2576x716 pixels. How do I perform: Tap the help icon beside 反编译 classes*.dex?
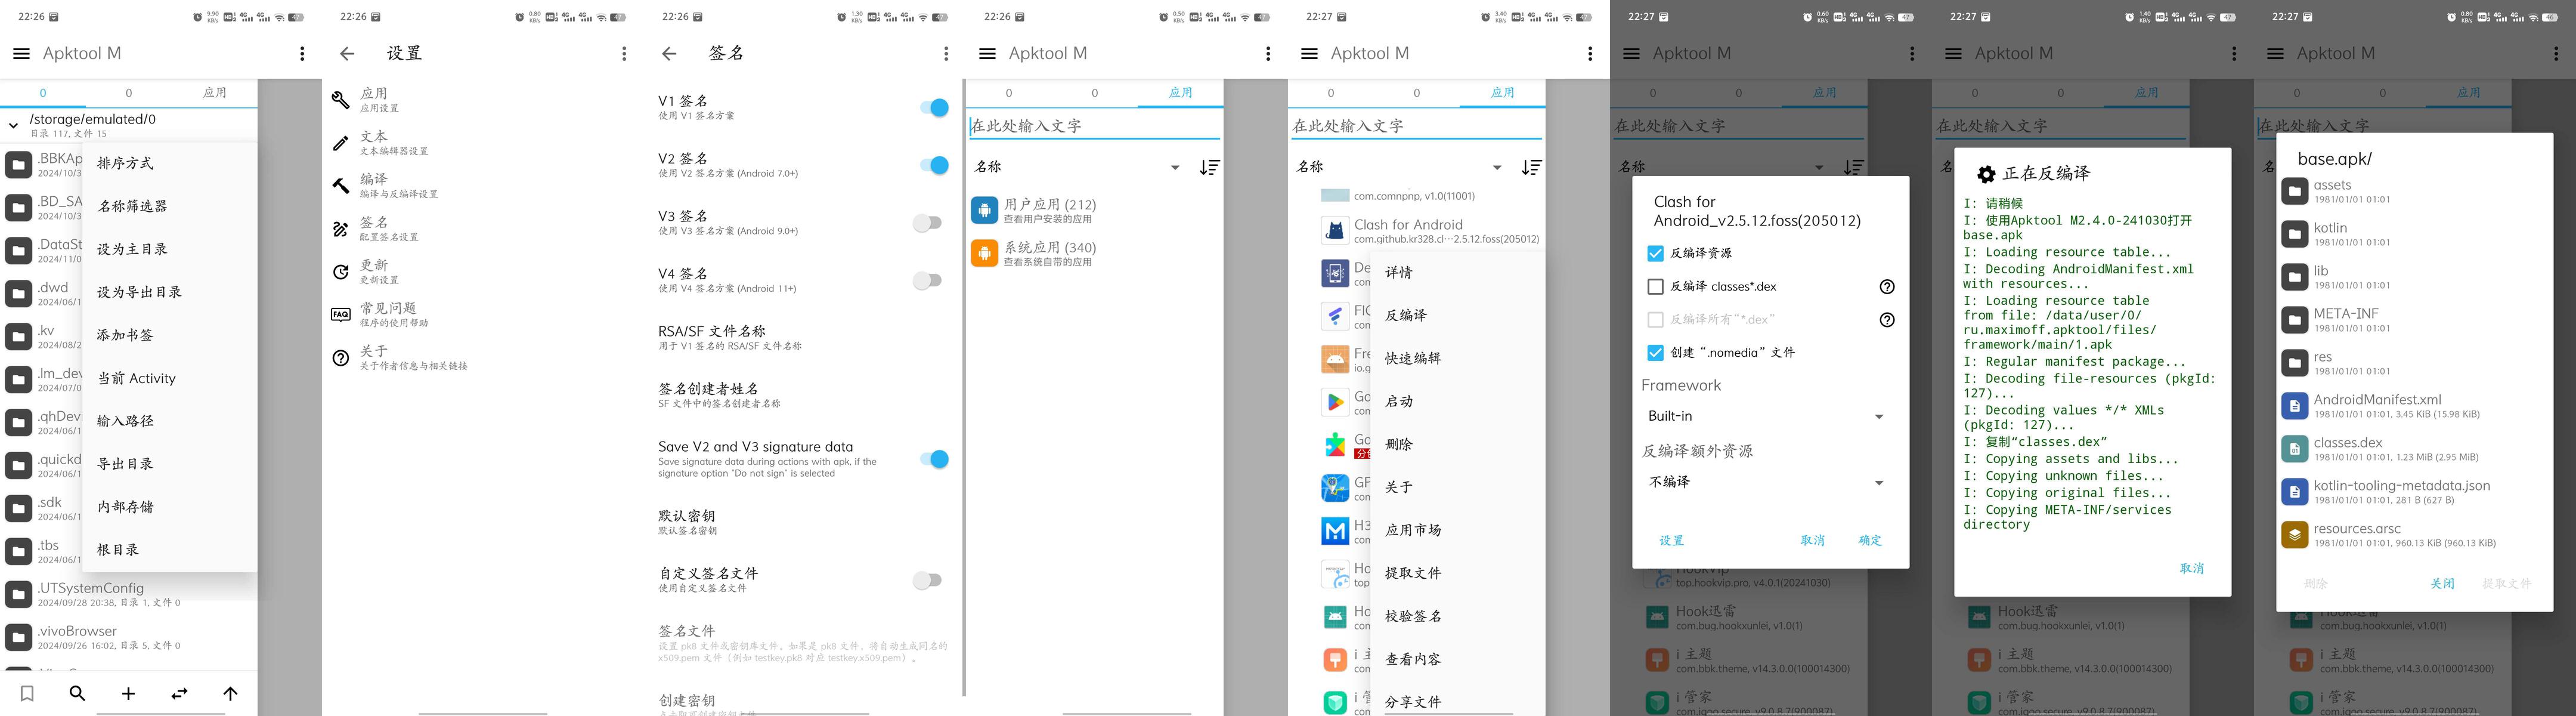(1887, 287)
